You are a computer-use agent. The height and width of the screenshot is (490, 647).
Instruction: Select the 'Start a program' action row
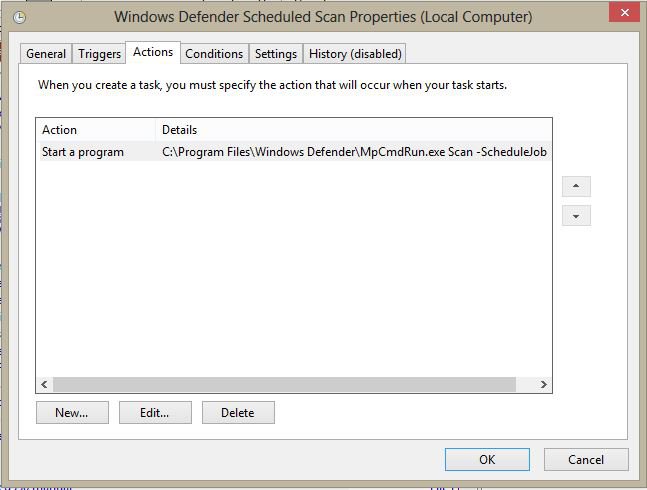83,152
